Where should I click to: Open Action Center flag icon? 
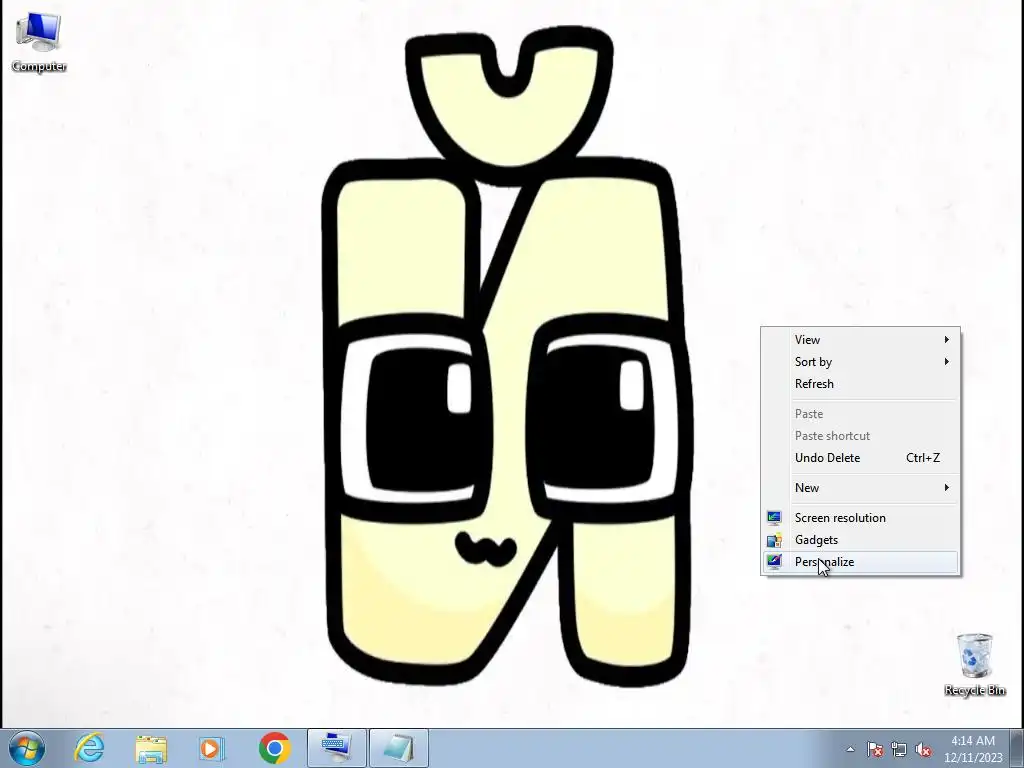875,749
